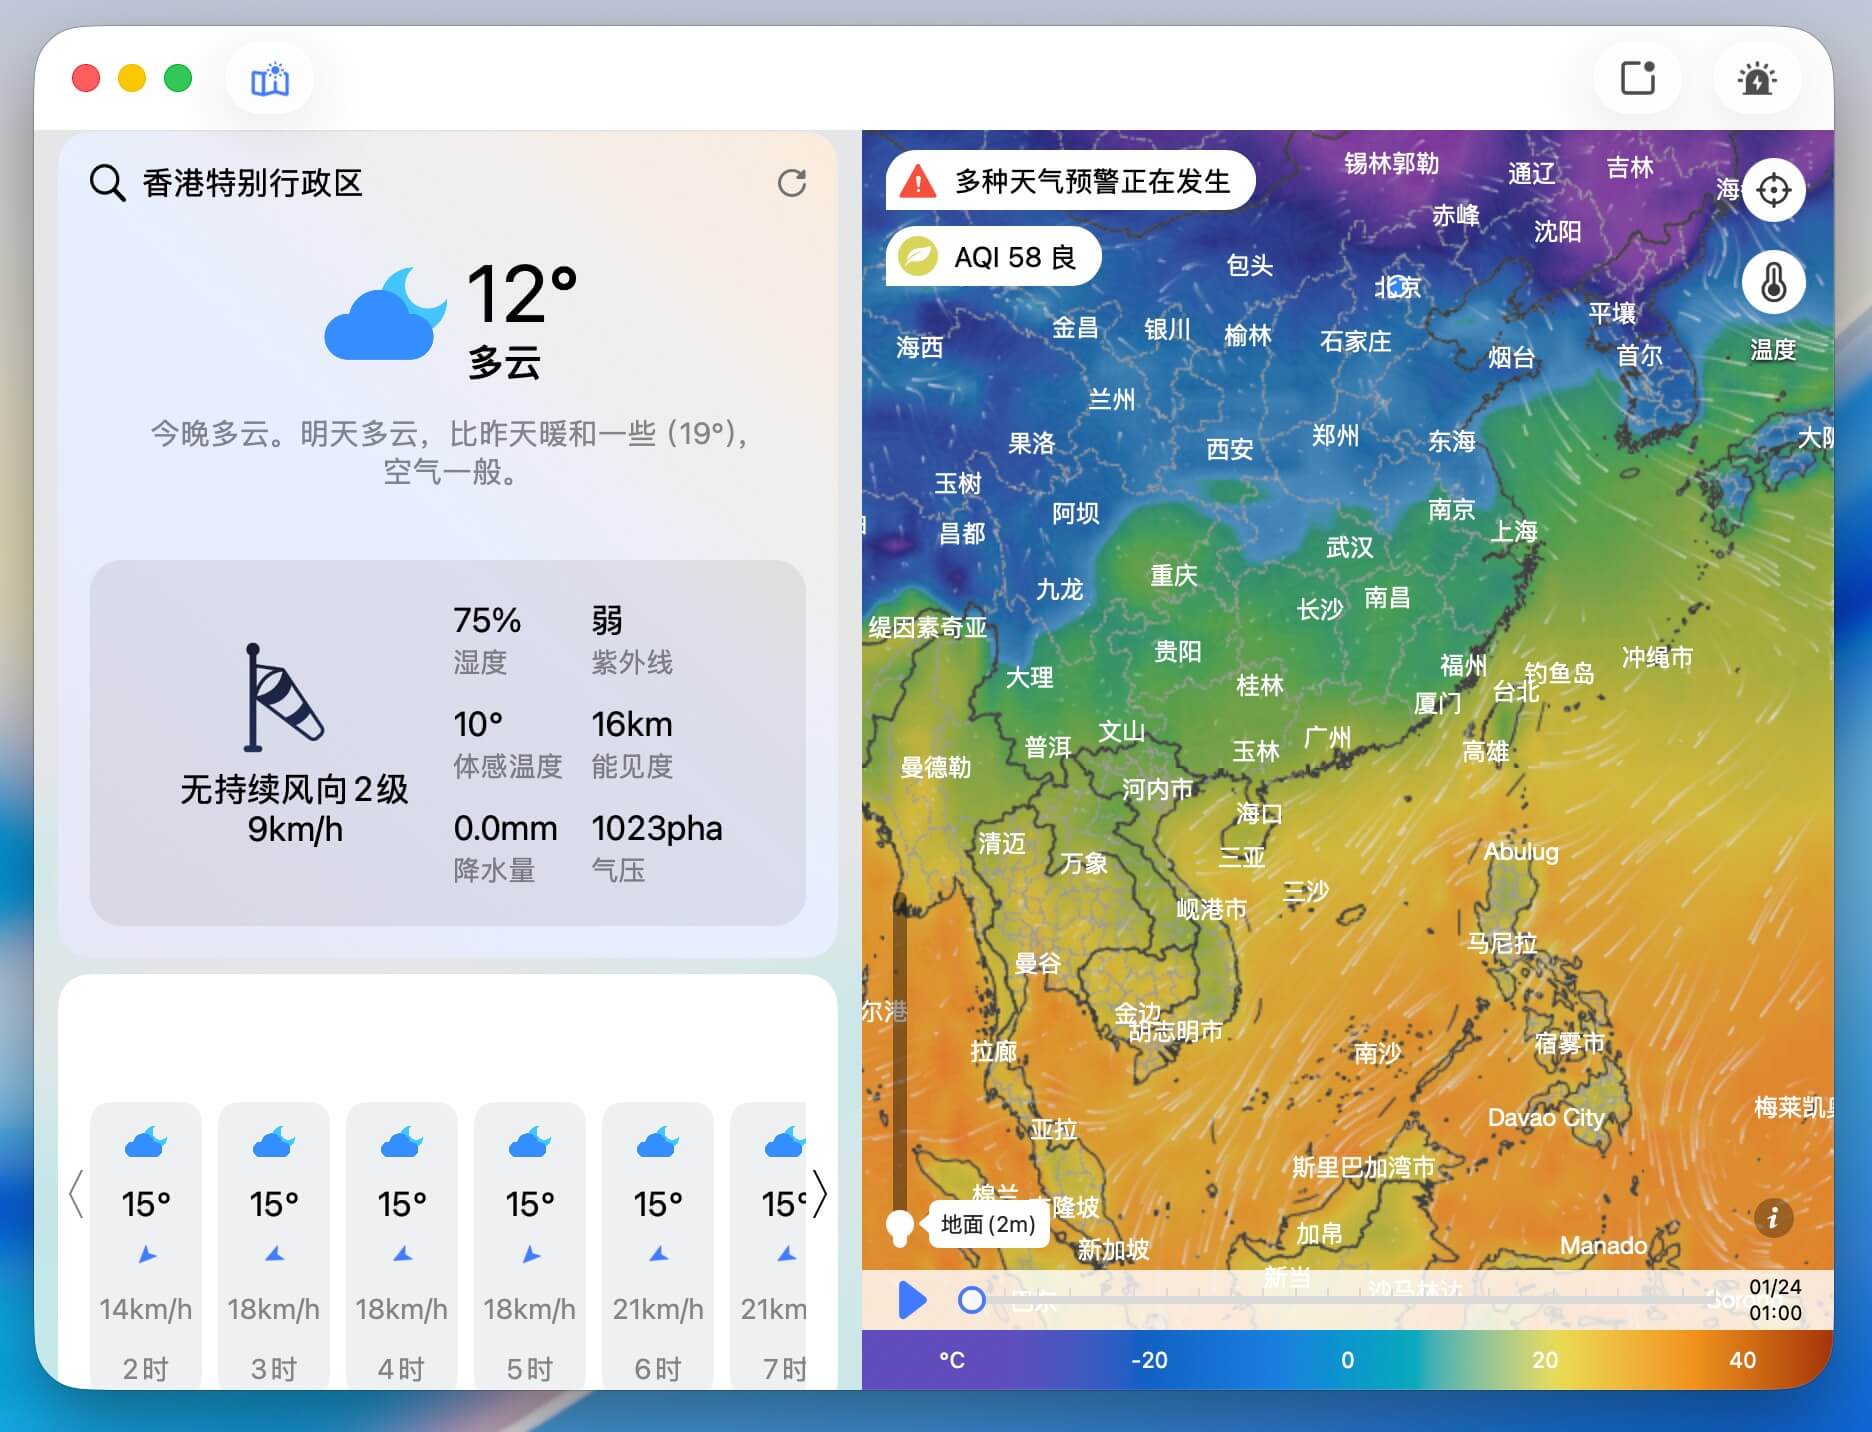Open the temperature layer selector
This screenshot has height=1432, width=1872.
1773,283
